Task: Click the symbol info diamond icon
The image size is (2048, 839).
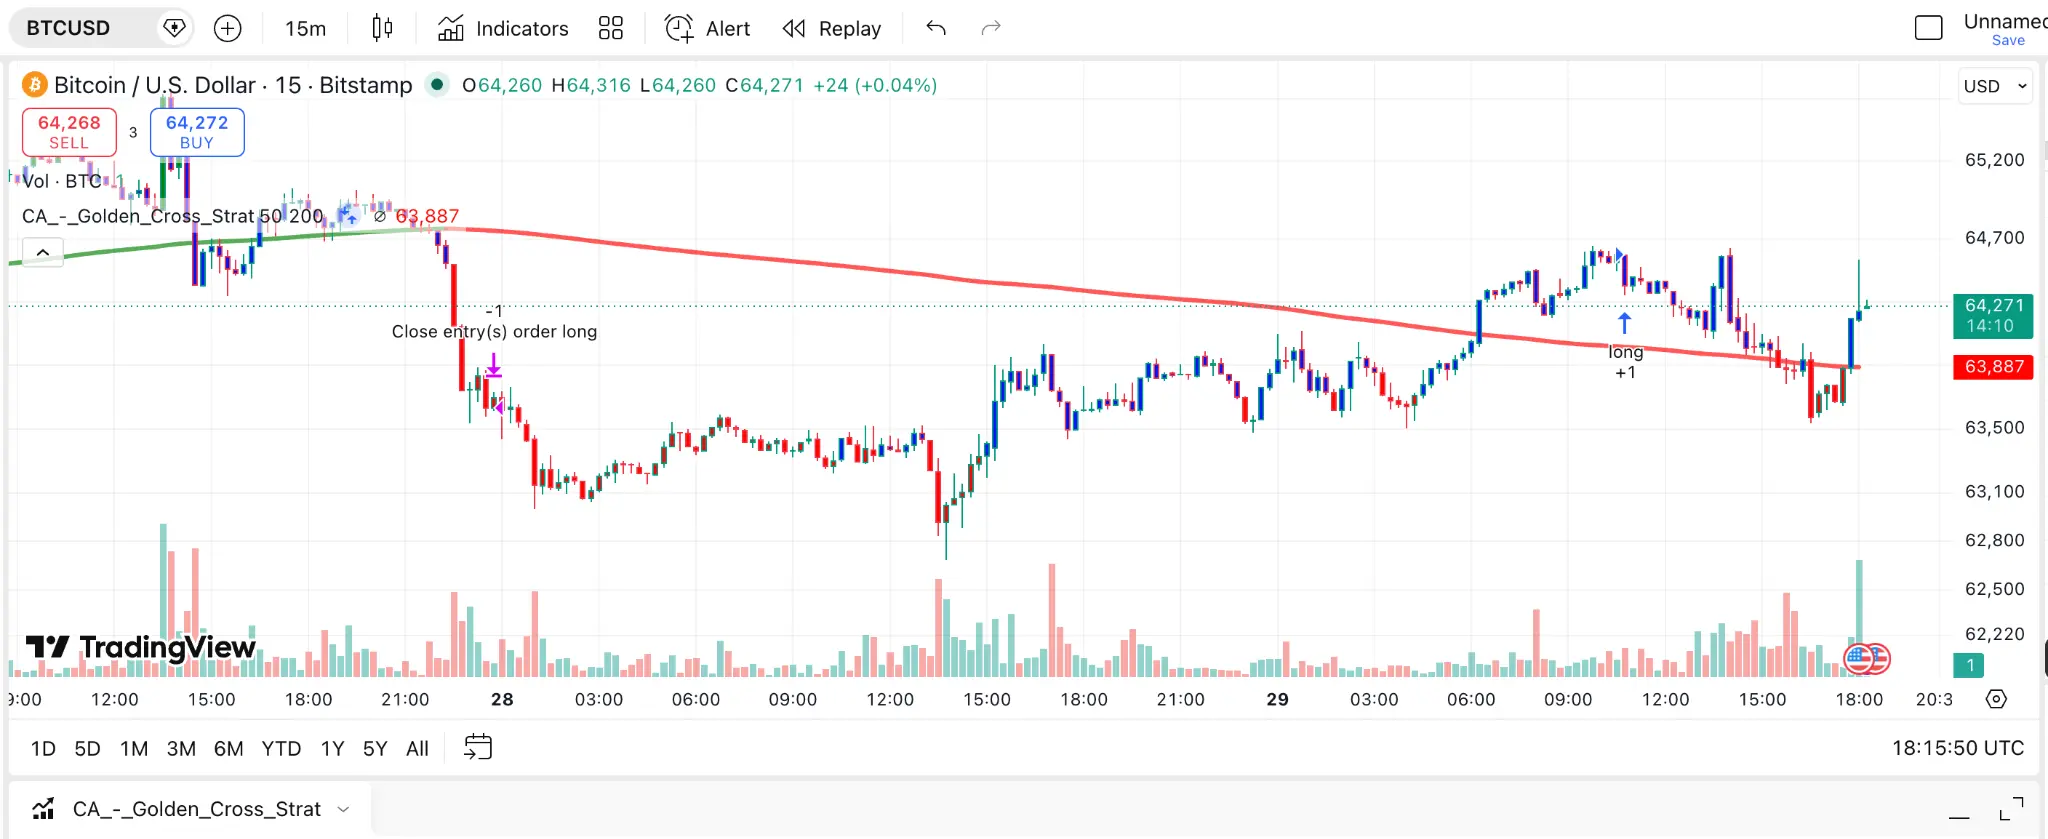Action: coord(175,28)
